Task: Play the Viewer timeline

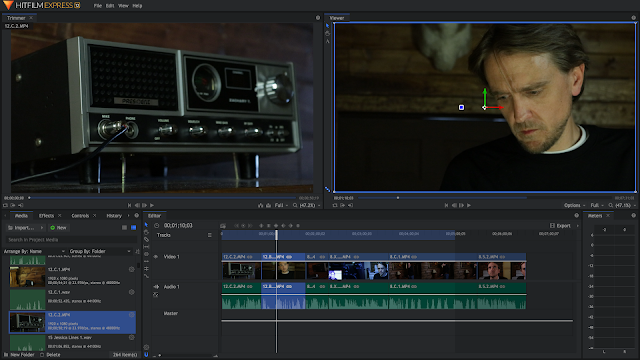Action: click(x=469, y=205)
